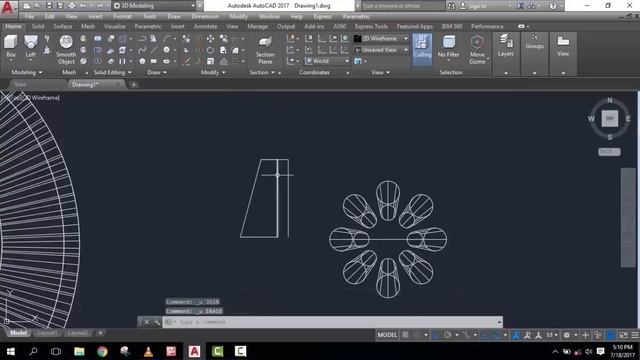Screen dimensions: 640x360
Task: Expand the Modeling panel
Action: [x=27, y=72]
